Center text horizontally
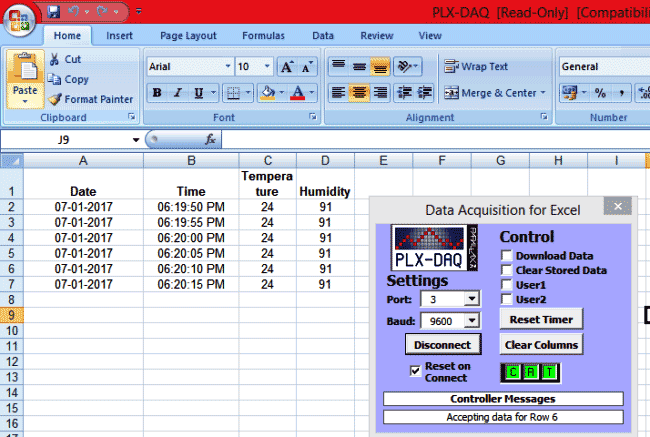Image resolution: width=650 pixels, height=437 pixels. coord(359,93)
